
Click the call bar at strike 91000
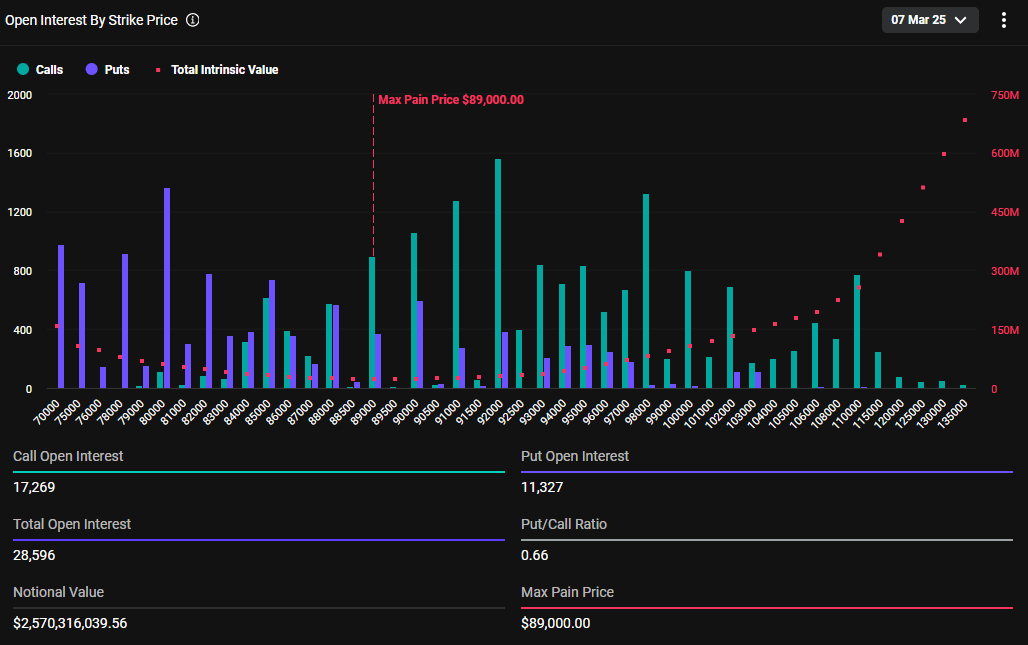pyautogui.click(x=456, y=294)
